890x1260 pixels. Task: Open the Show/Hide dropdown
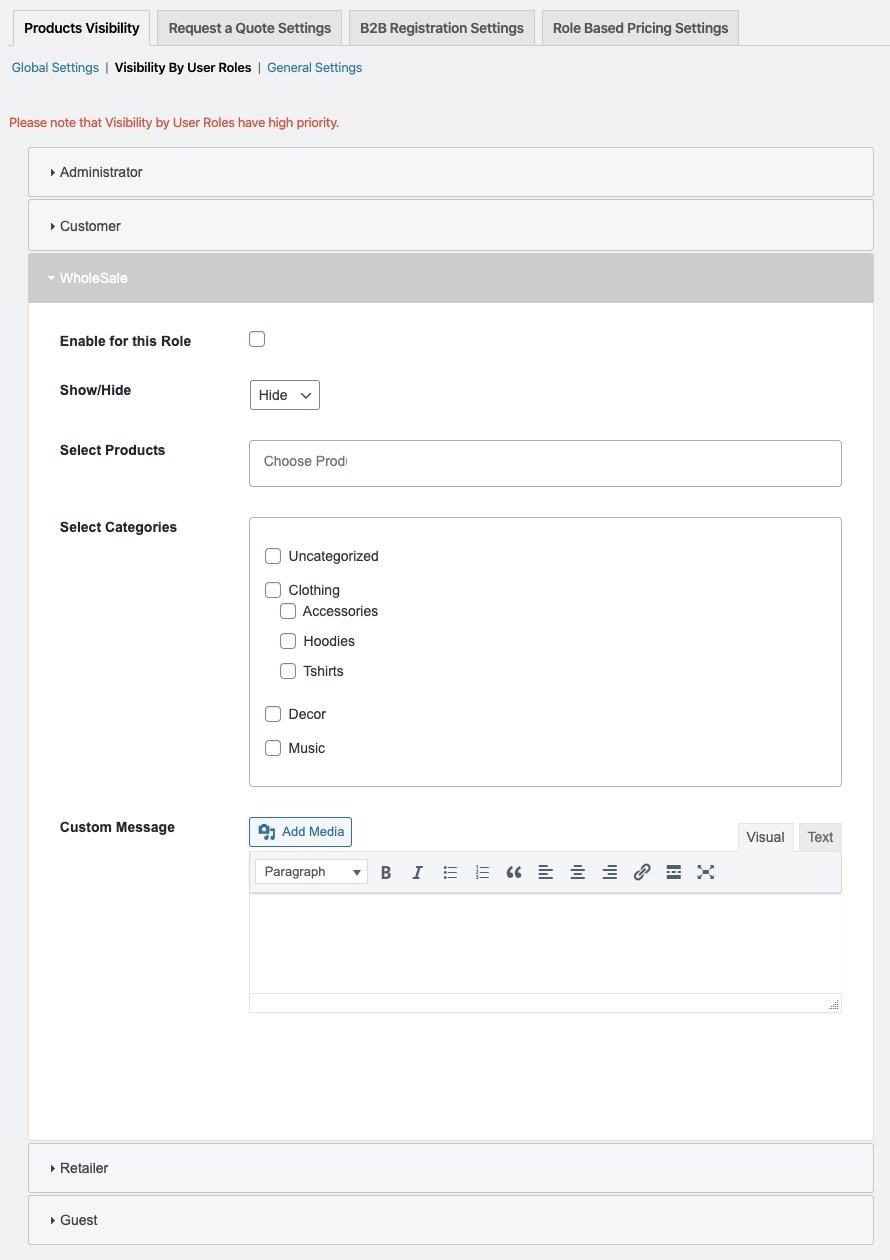(x=285, y=395)
